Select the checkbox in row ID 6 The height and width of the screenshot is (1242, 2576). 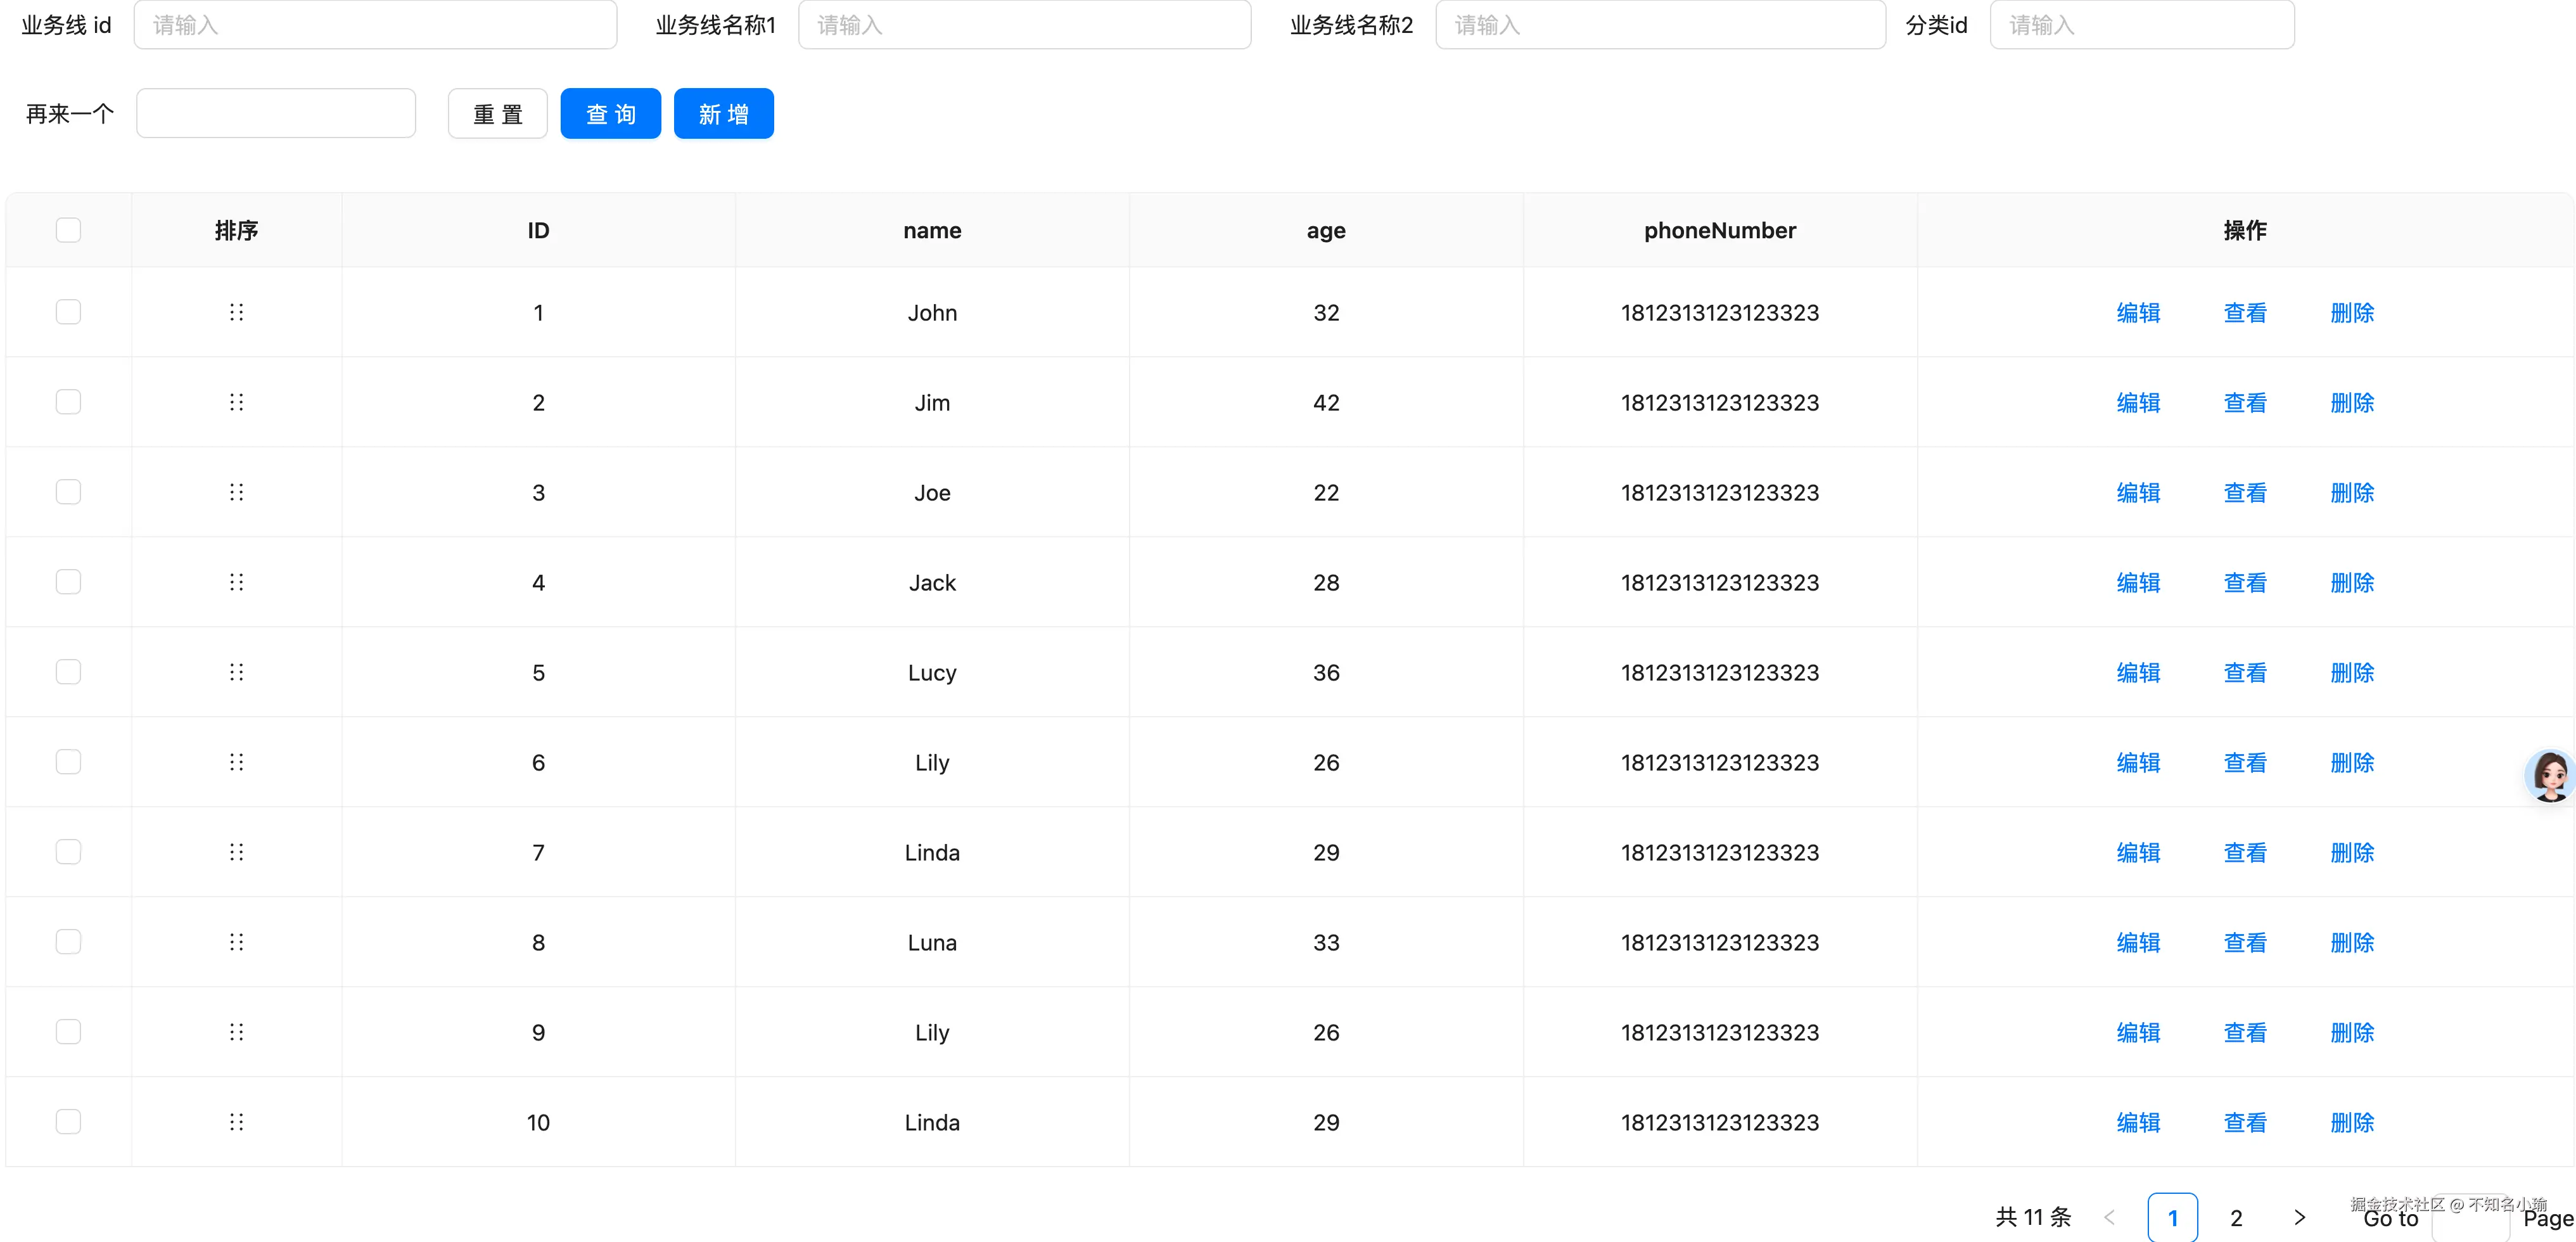[x=68, y=762]
